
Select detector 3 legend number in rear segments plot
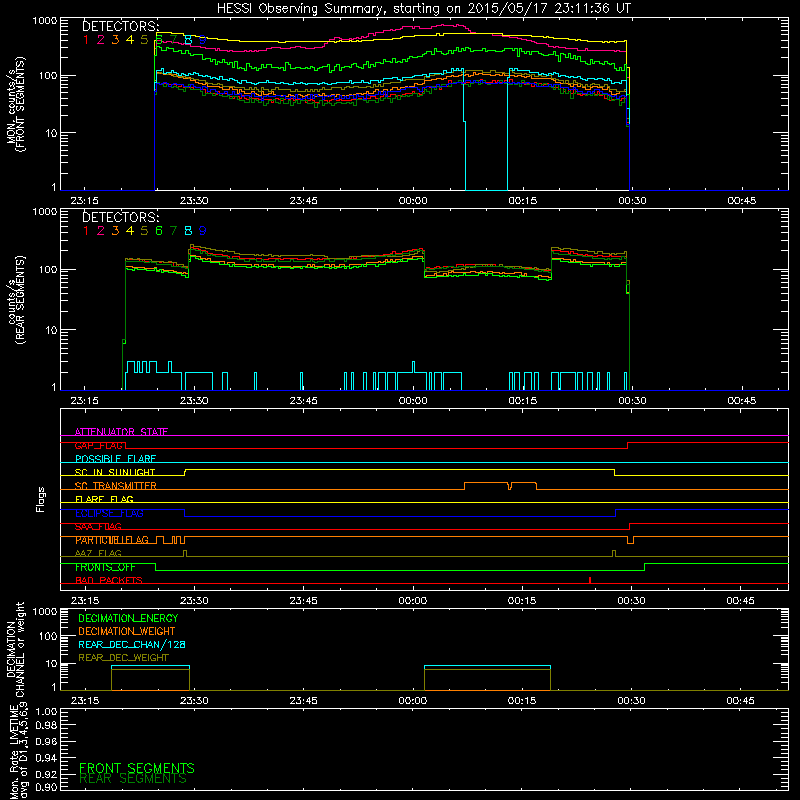click(x=115, y=231)
